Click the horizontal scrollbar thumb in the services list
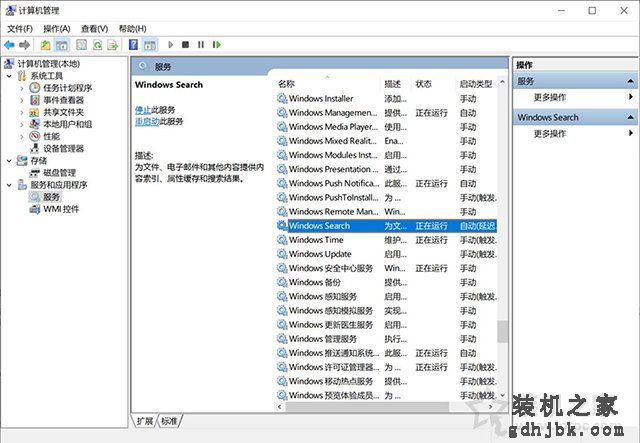 (x=367, y=407)
